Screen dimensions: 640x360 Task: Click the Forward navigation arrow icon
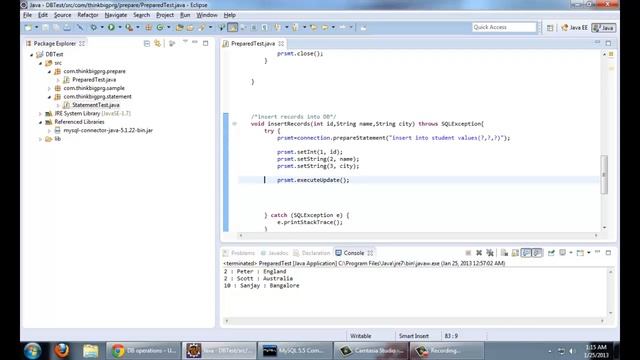pyautogui.click(x=343, y=27)
